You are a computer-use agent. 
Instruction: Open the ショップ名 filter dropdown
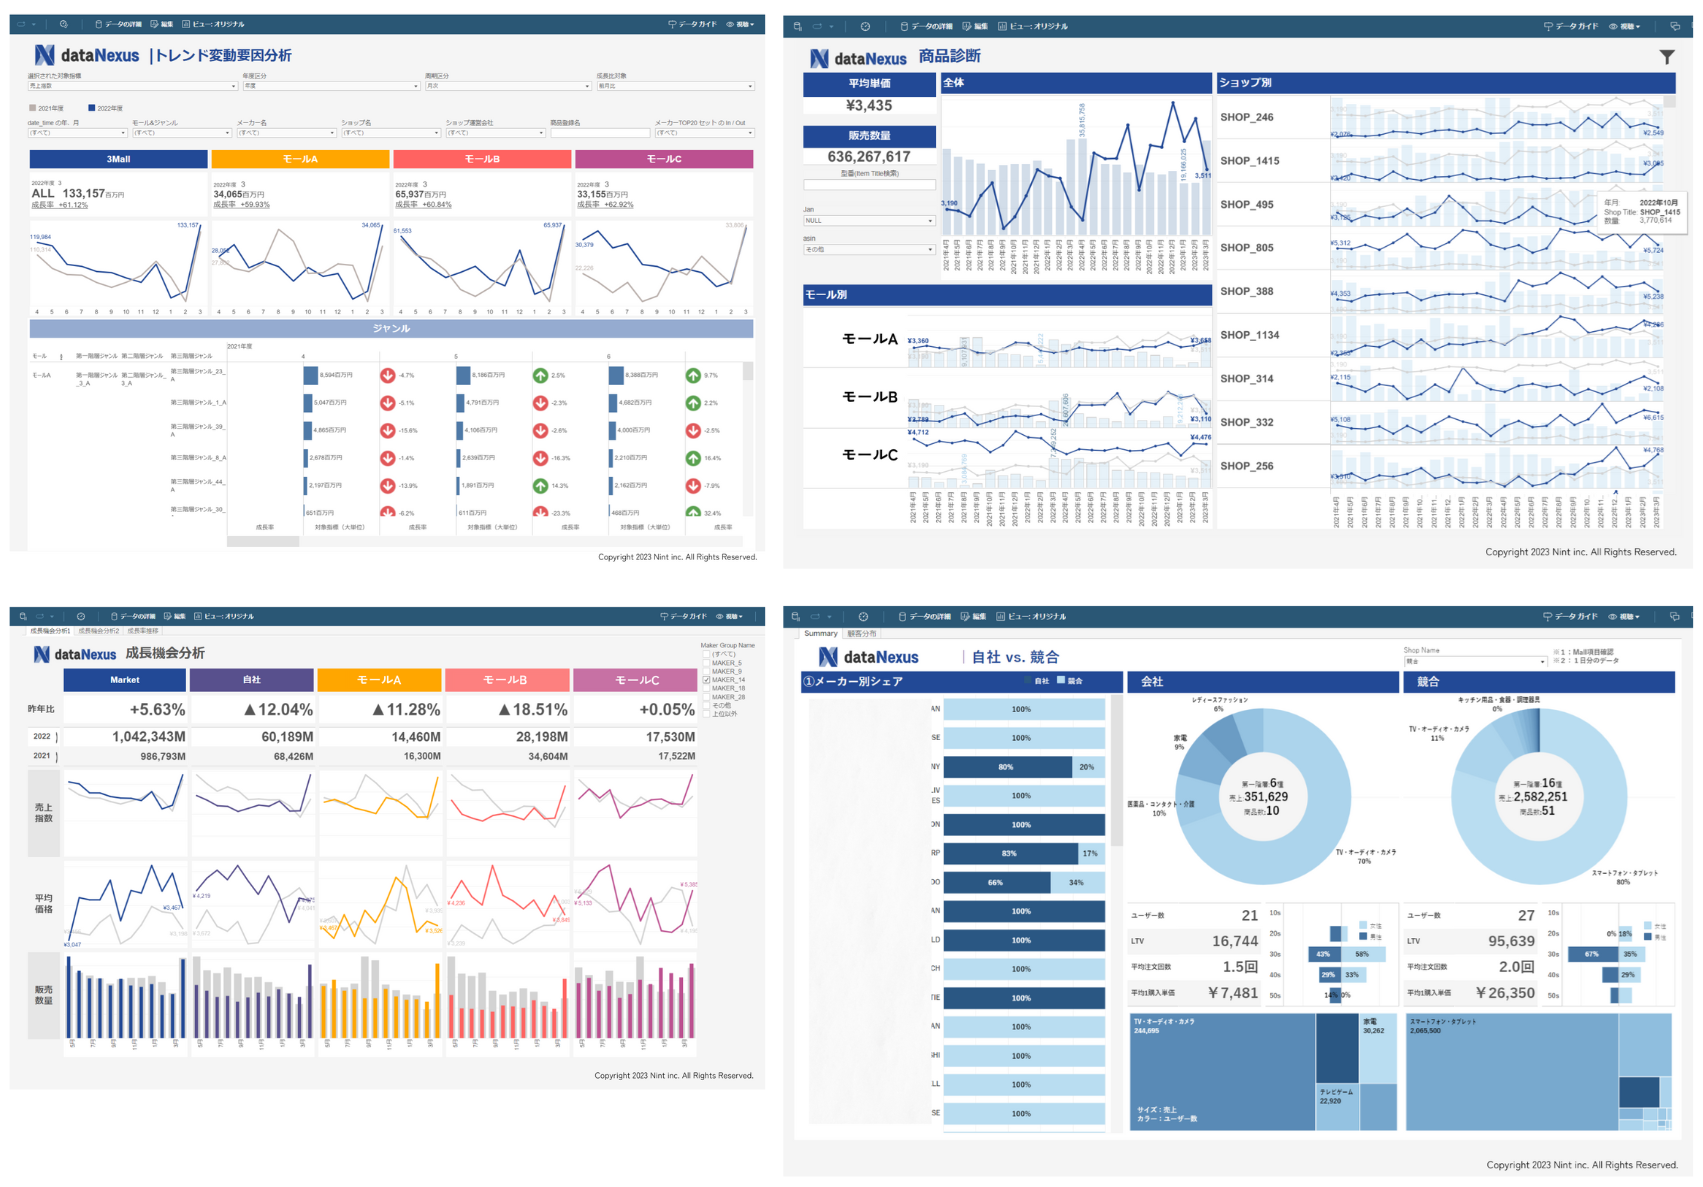[390, 132]
